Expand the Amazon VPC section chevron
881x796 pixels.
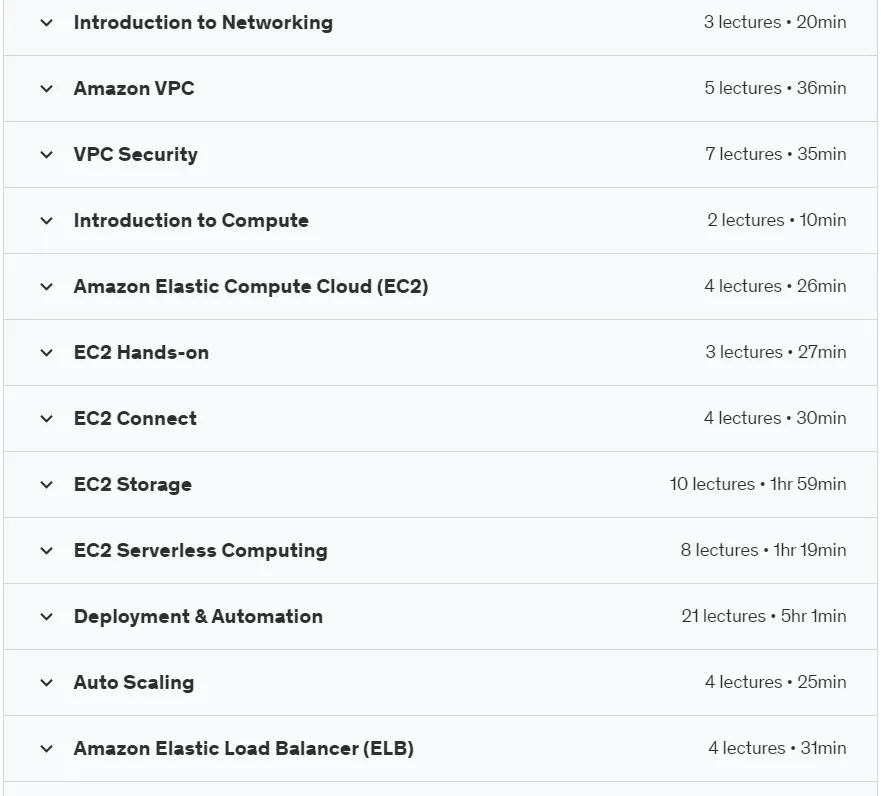coord(47,89)
